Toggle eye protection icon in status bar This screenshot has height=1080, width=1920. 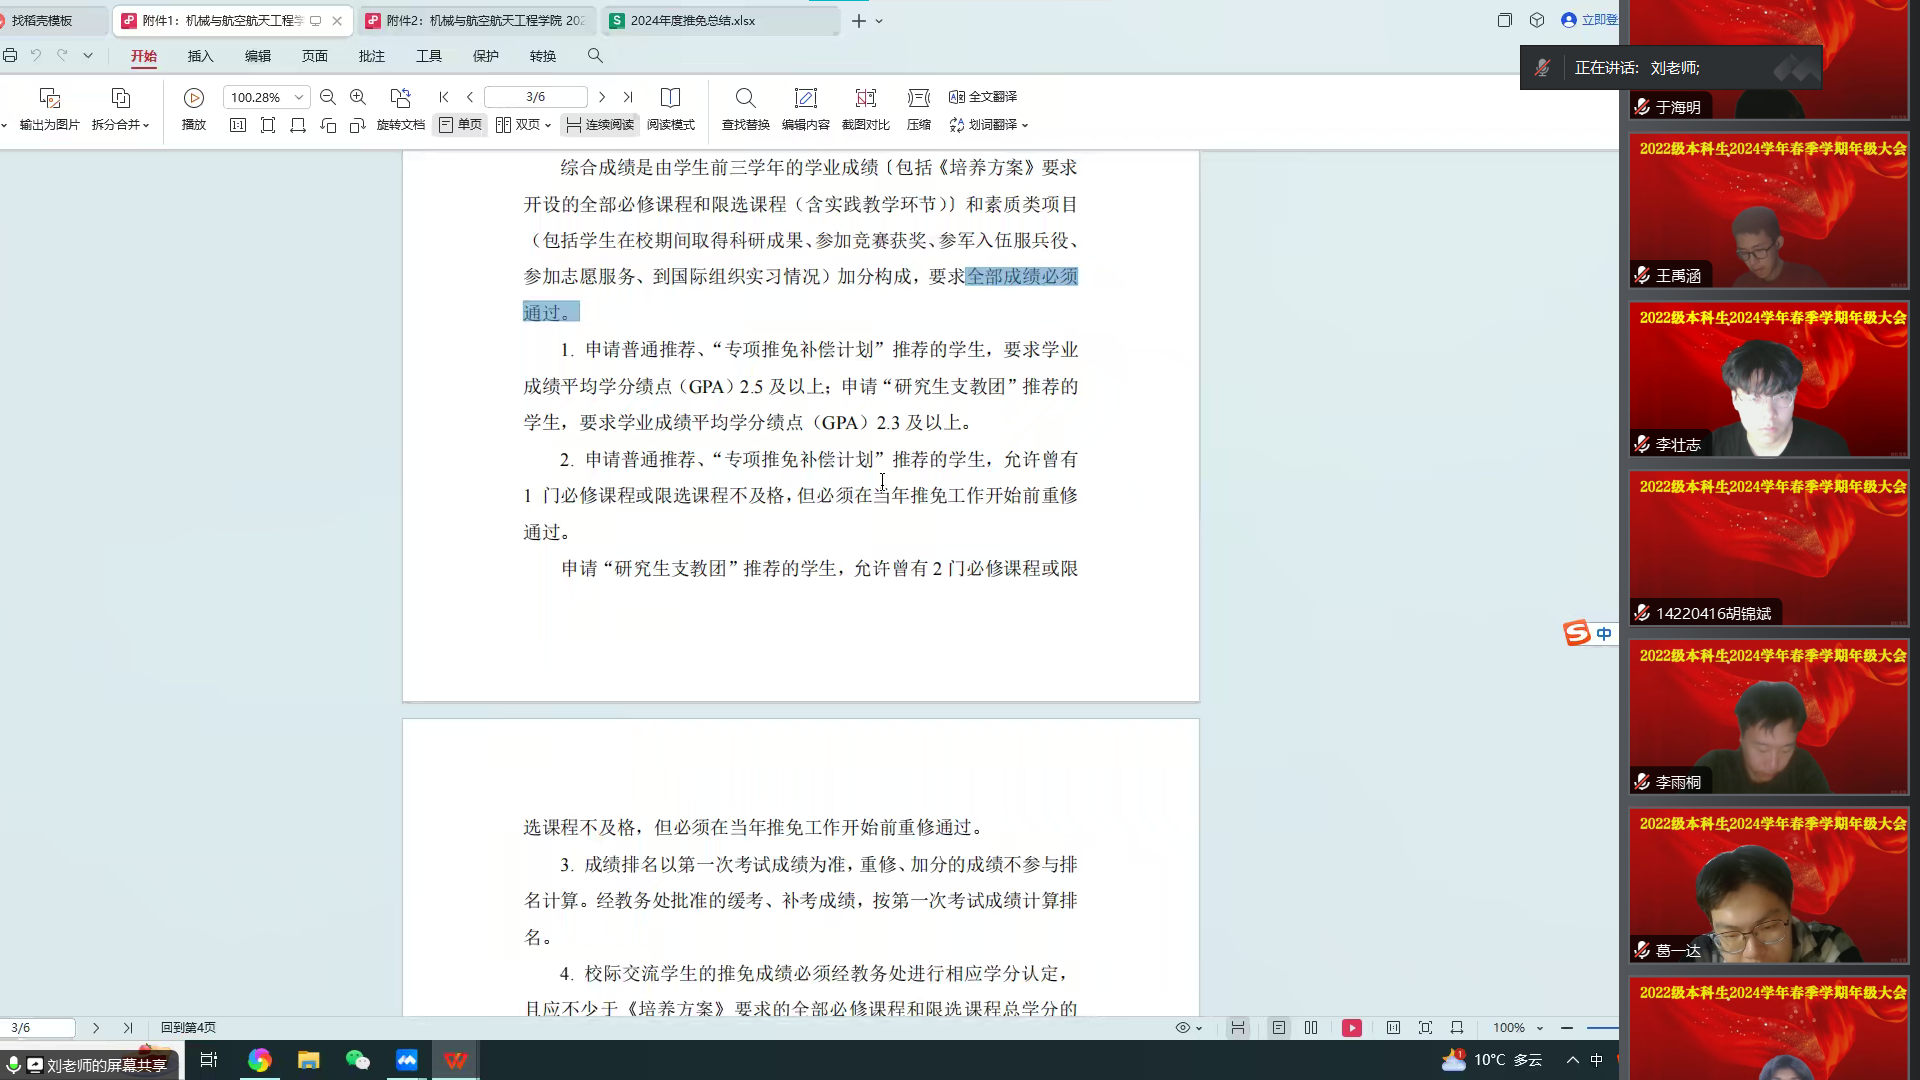click(x=1183, y=1028)
